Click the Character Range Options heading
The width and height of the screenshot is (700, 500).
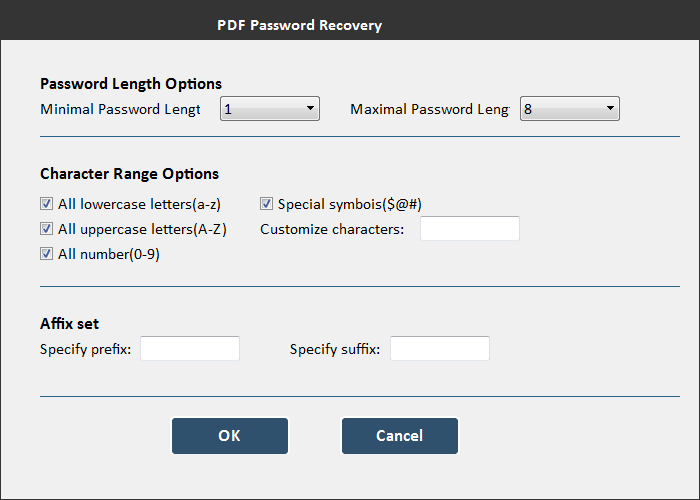(129, 174)
